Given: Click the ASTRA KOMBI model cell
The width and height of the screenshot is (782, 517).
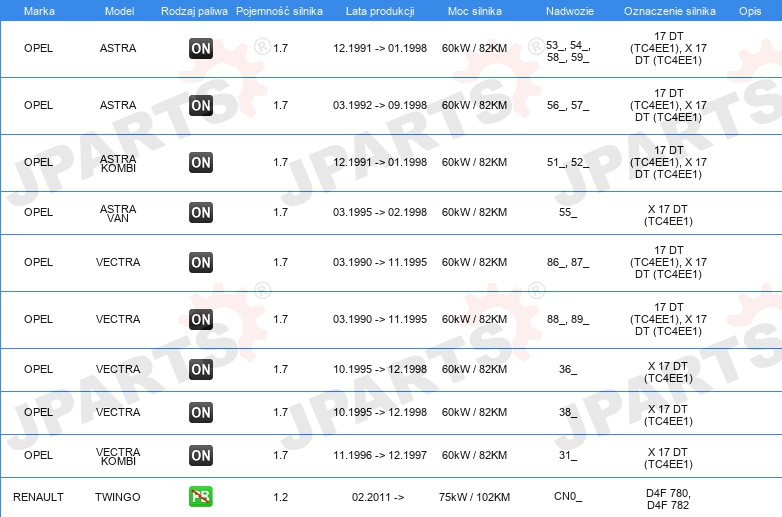Looking at the screenshot, I should coord(118,163).
